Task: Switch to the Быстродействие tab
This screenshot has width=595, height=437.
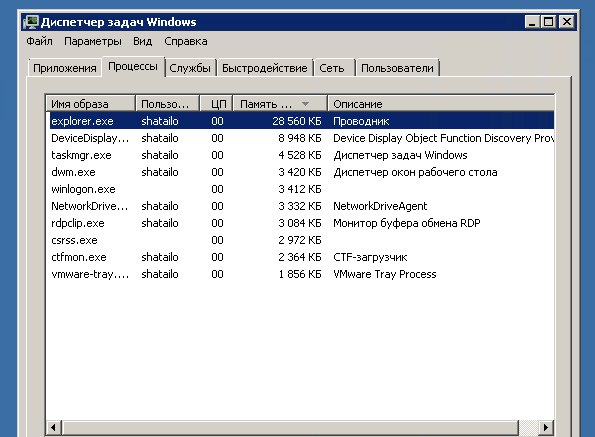Action: pos(264,68)
